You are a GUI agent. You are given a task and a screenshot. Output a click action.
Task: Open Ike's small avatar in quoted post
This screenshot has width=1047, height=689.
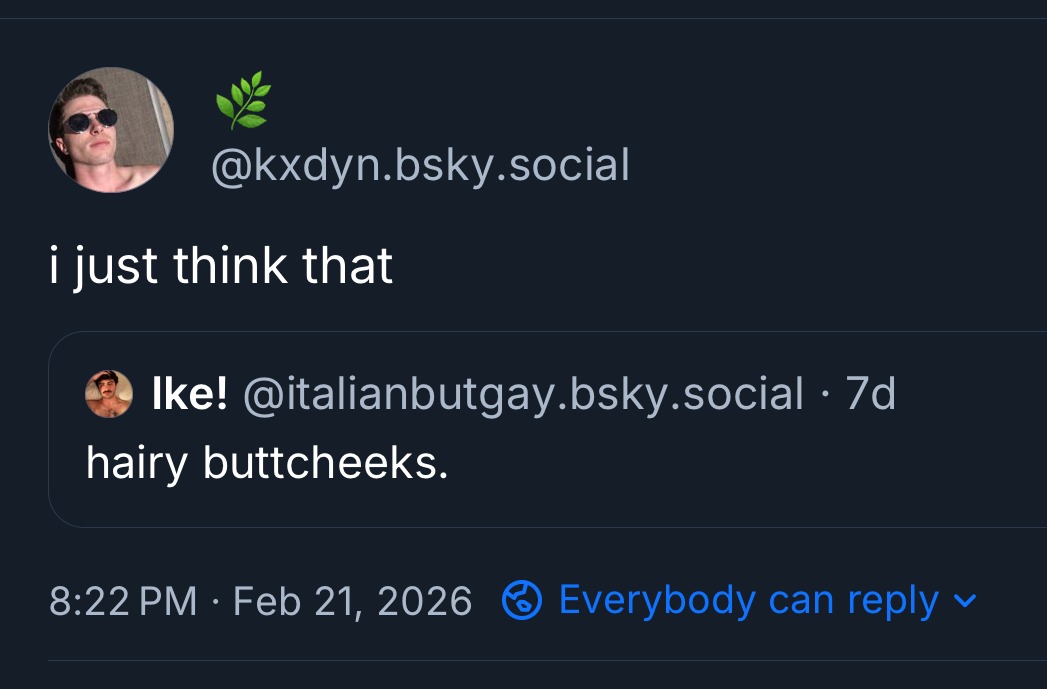(110, 394)
